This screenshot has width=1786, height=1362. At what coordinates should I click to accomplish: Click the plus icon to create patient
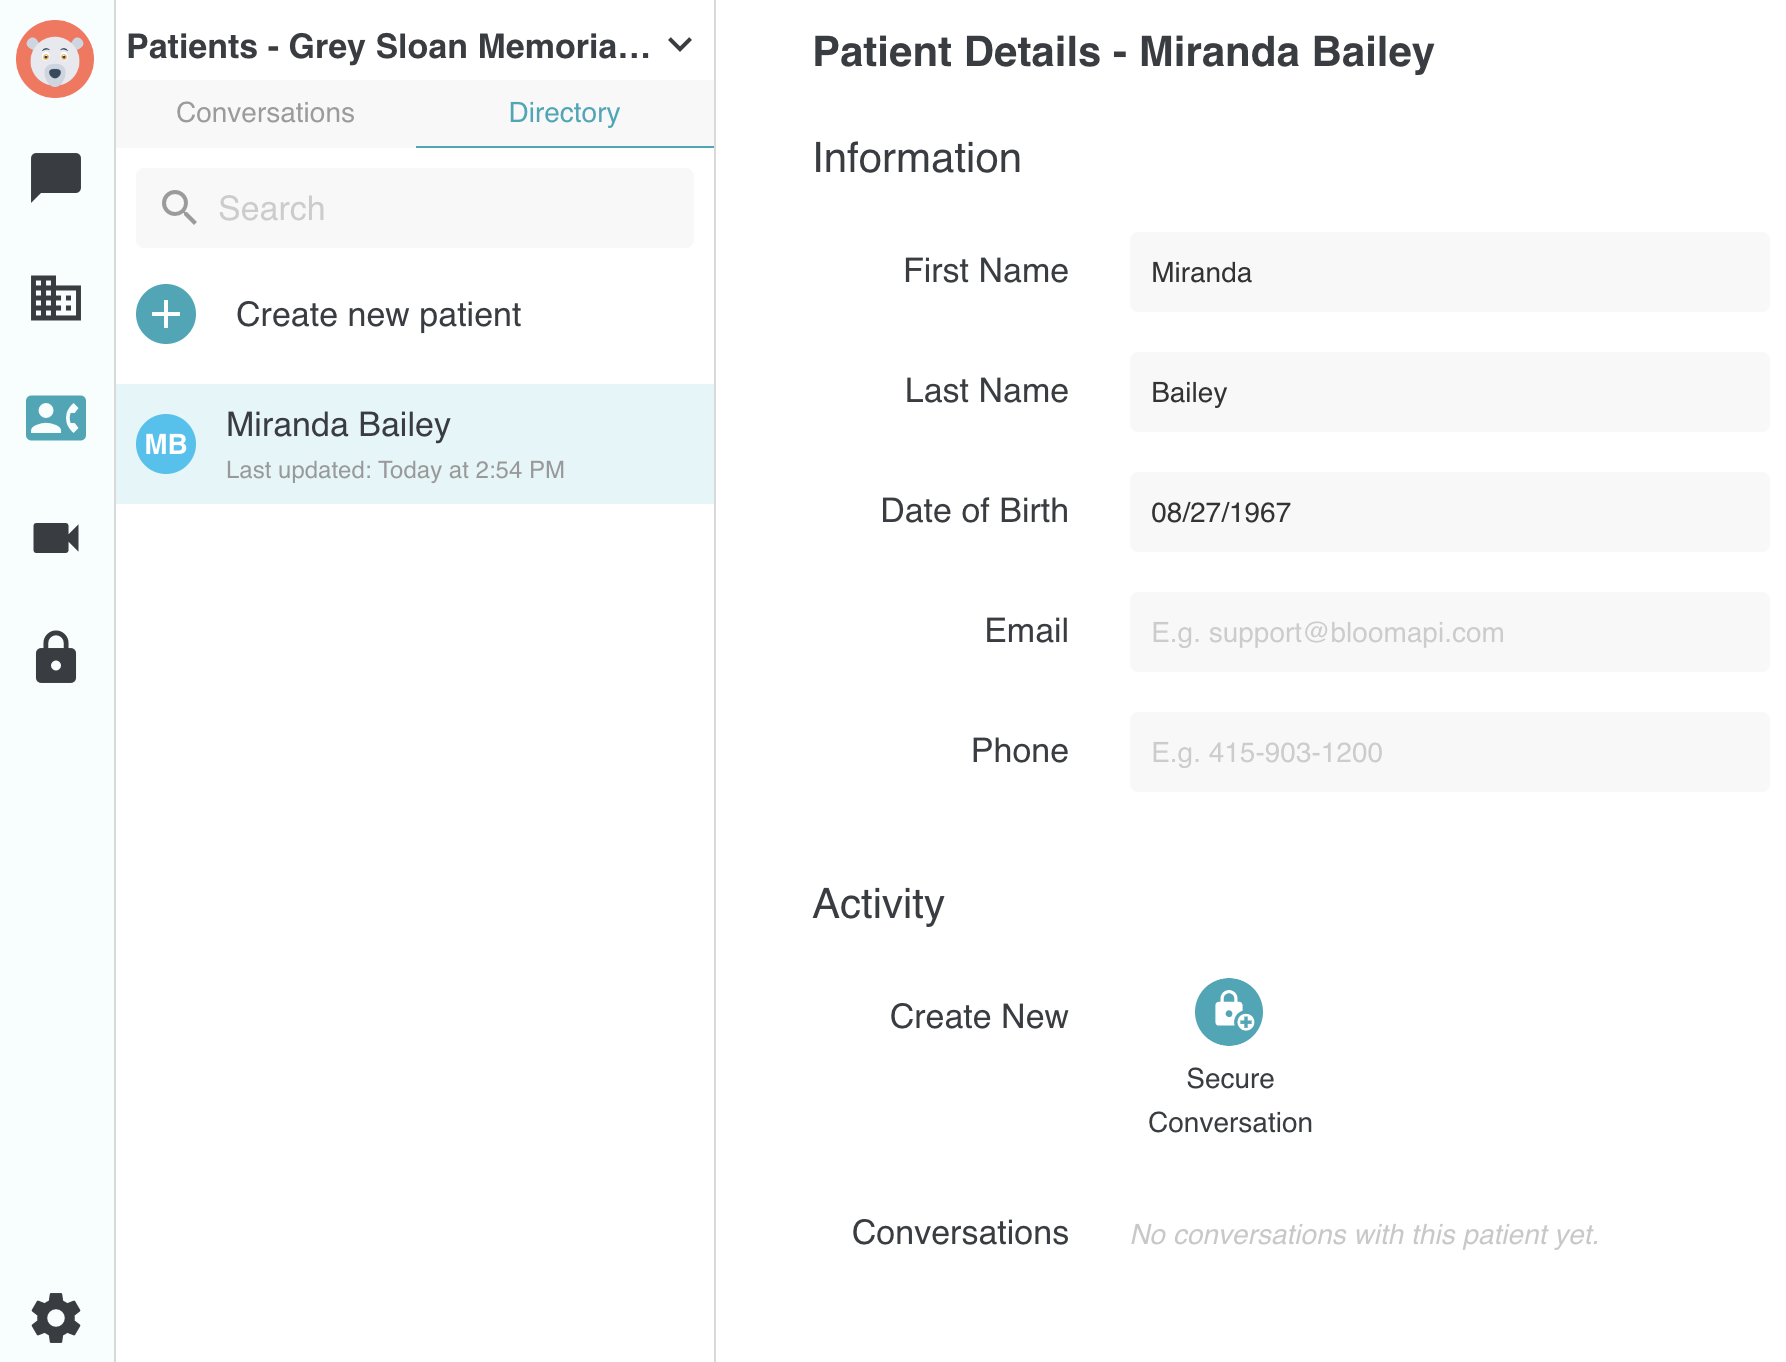click(x=166, y=314)
